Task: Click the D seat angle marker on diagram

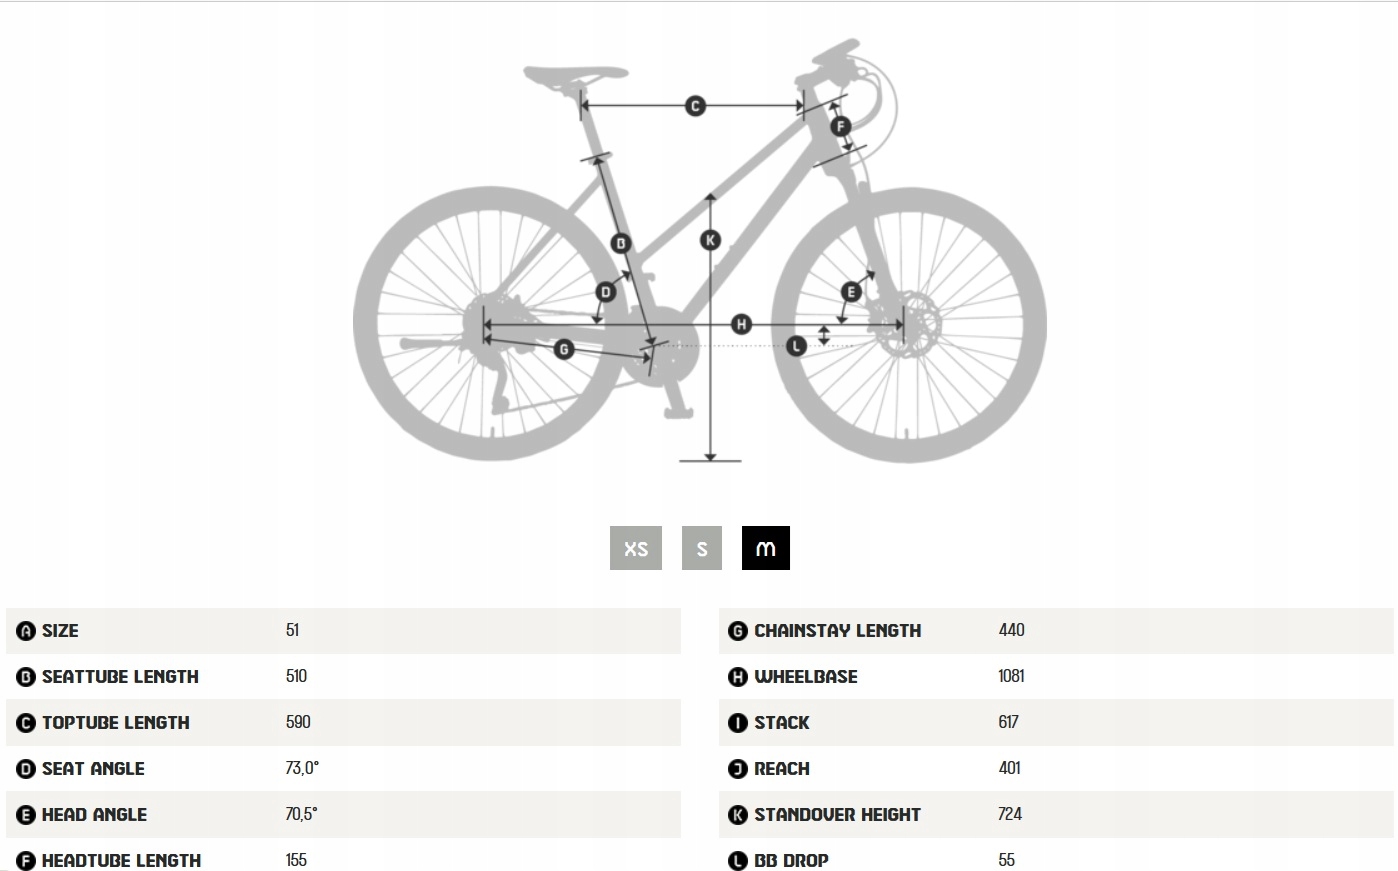Action: 606,292
